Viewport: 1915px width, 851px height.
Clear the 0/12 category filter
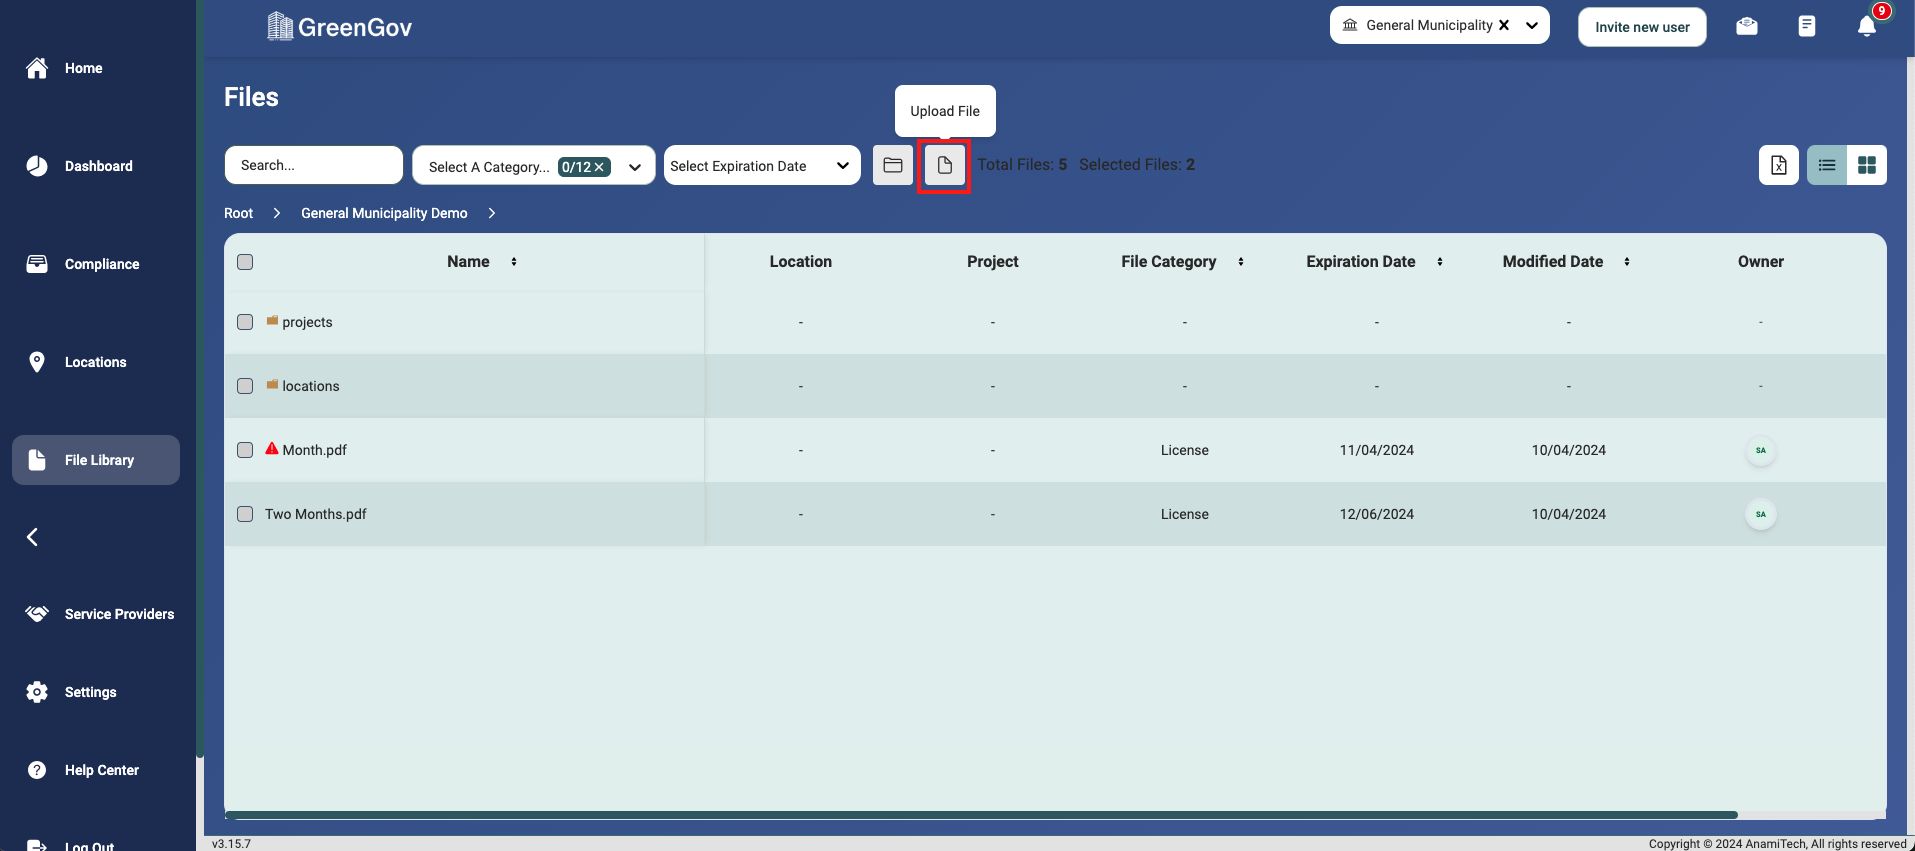coord(599,167)
